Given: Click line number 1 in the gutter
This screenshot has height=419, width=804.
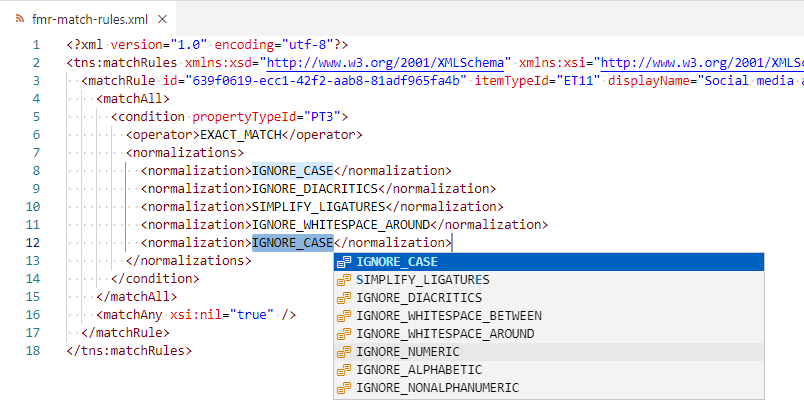Looking at the screenshot, I should (36, 45).
